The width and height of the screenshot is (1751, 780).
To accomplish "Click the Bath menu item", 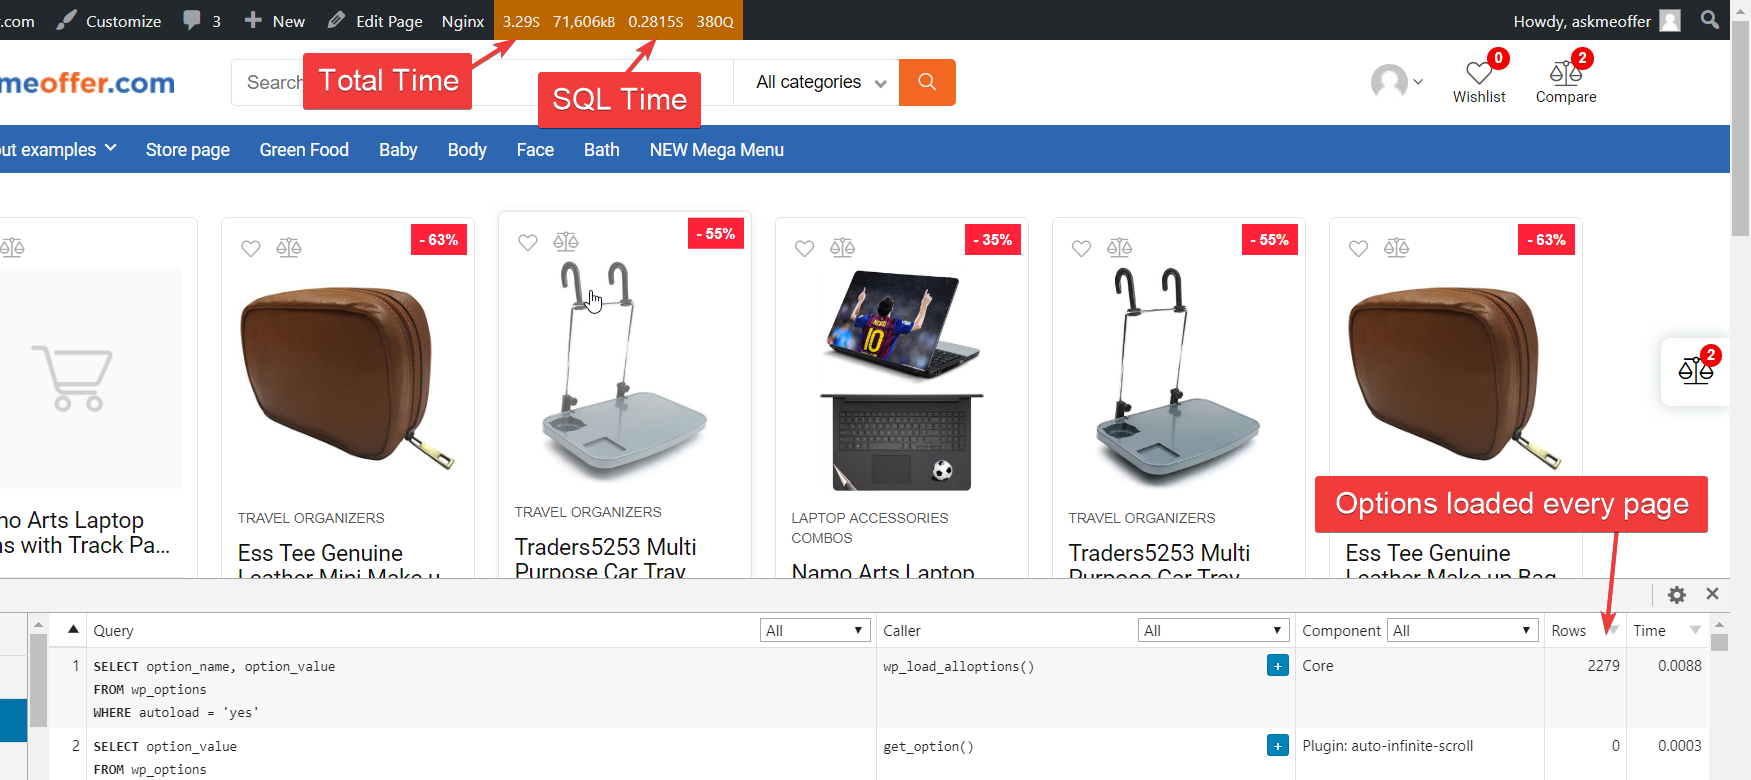I will click(x=602, y=150).
